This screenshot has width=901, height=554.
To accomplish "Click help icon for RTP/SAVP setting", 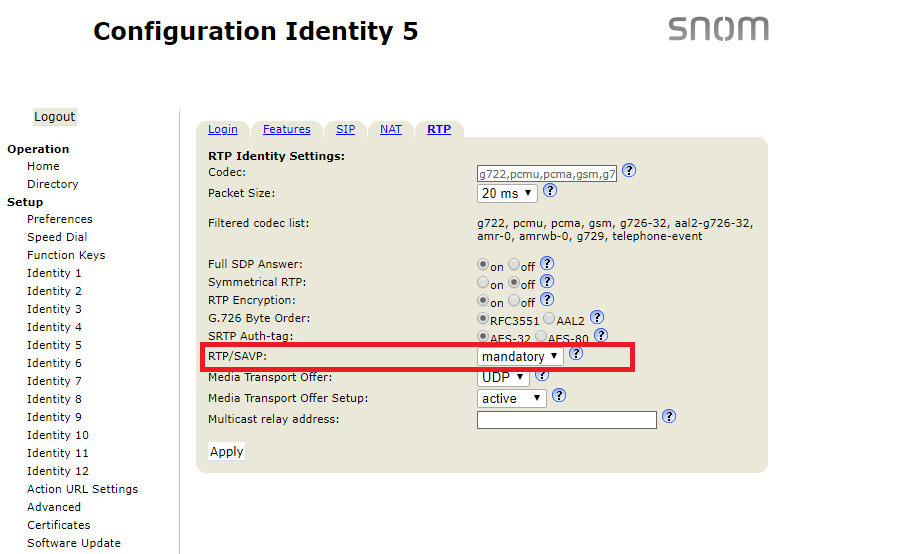I will coord(576,355).
